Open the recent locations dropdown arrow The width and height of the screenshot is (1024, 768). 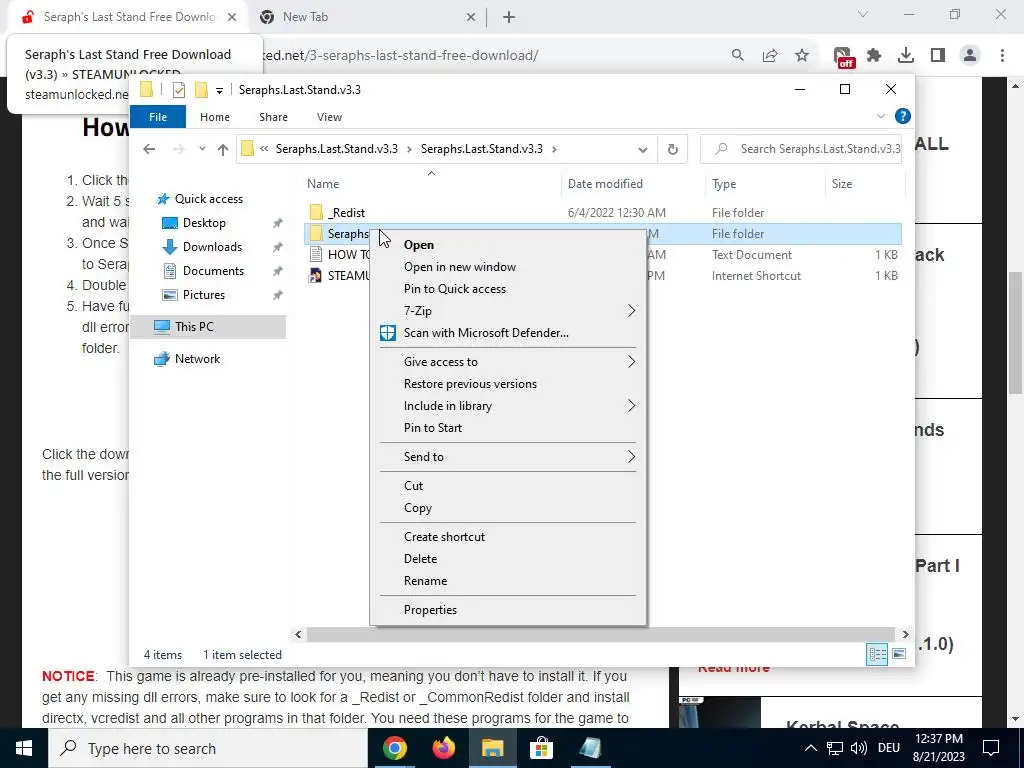point(202,149)
